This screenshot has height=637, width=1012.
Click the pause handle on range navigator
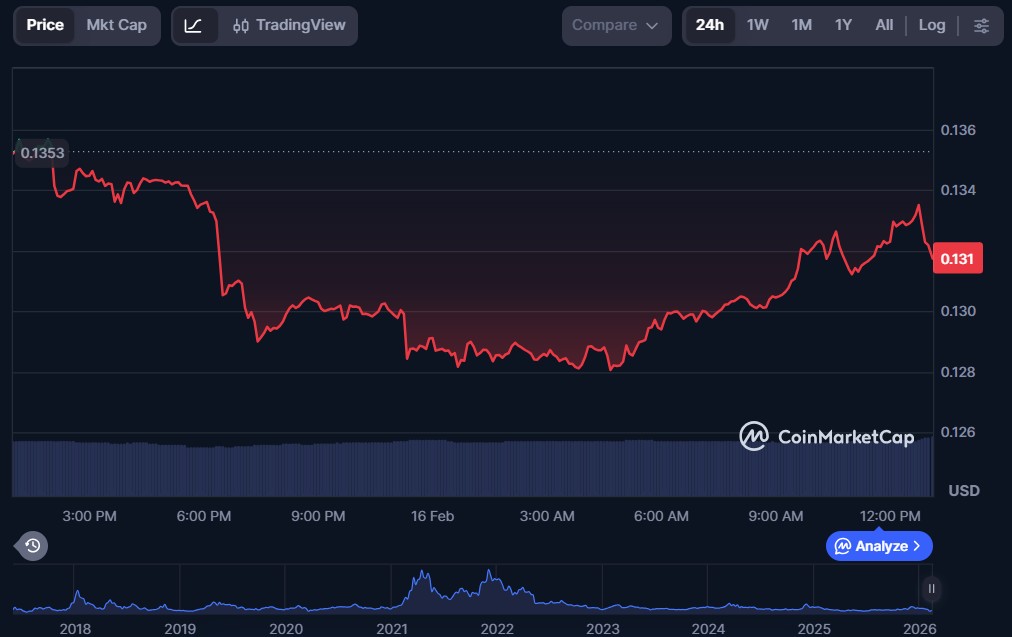(931, 588)
